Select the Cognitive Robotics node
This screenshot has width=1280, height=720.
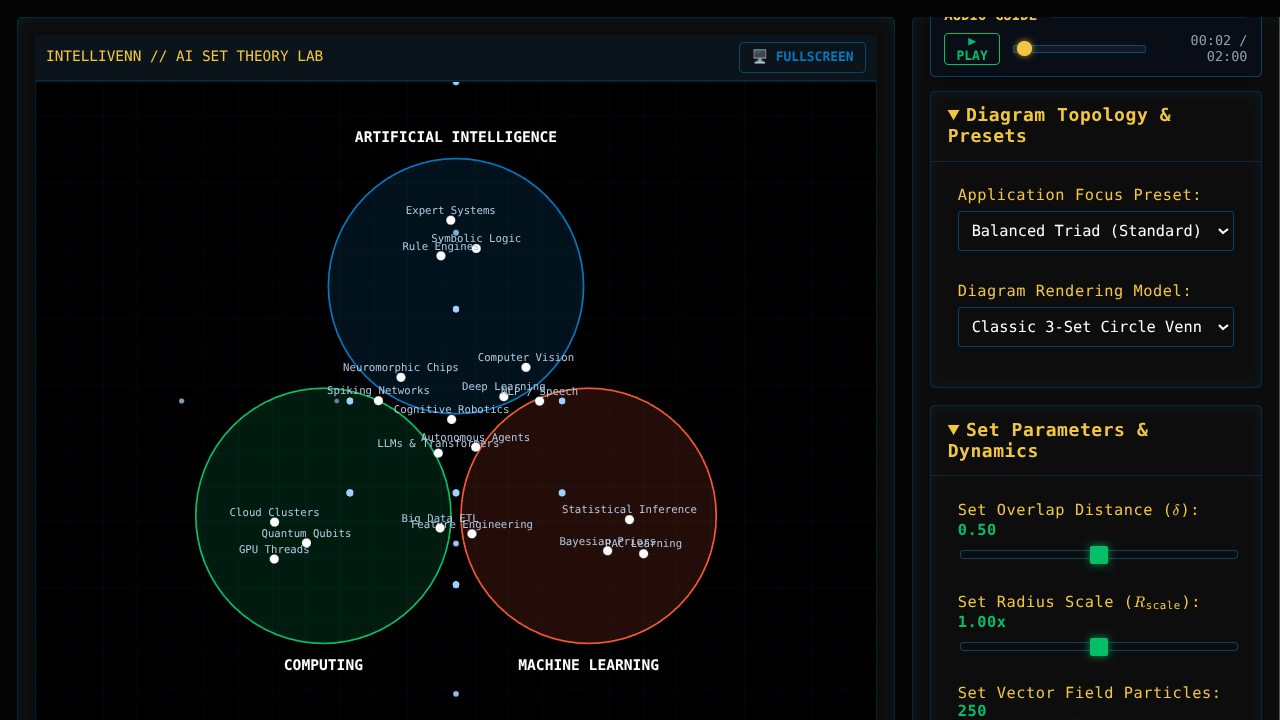click(452, 420)
